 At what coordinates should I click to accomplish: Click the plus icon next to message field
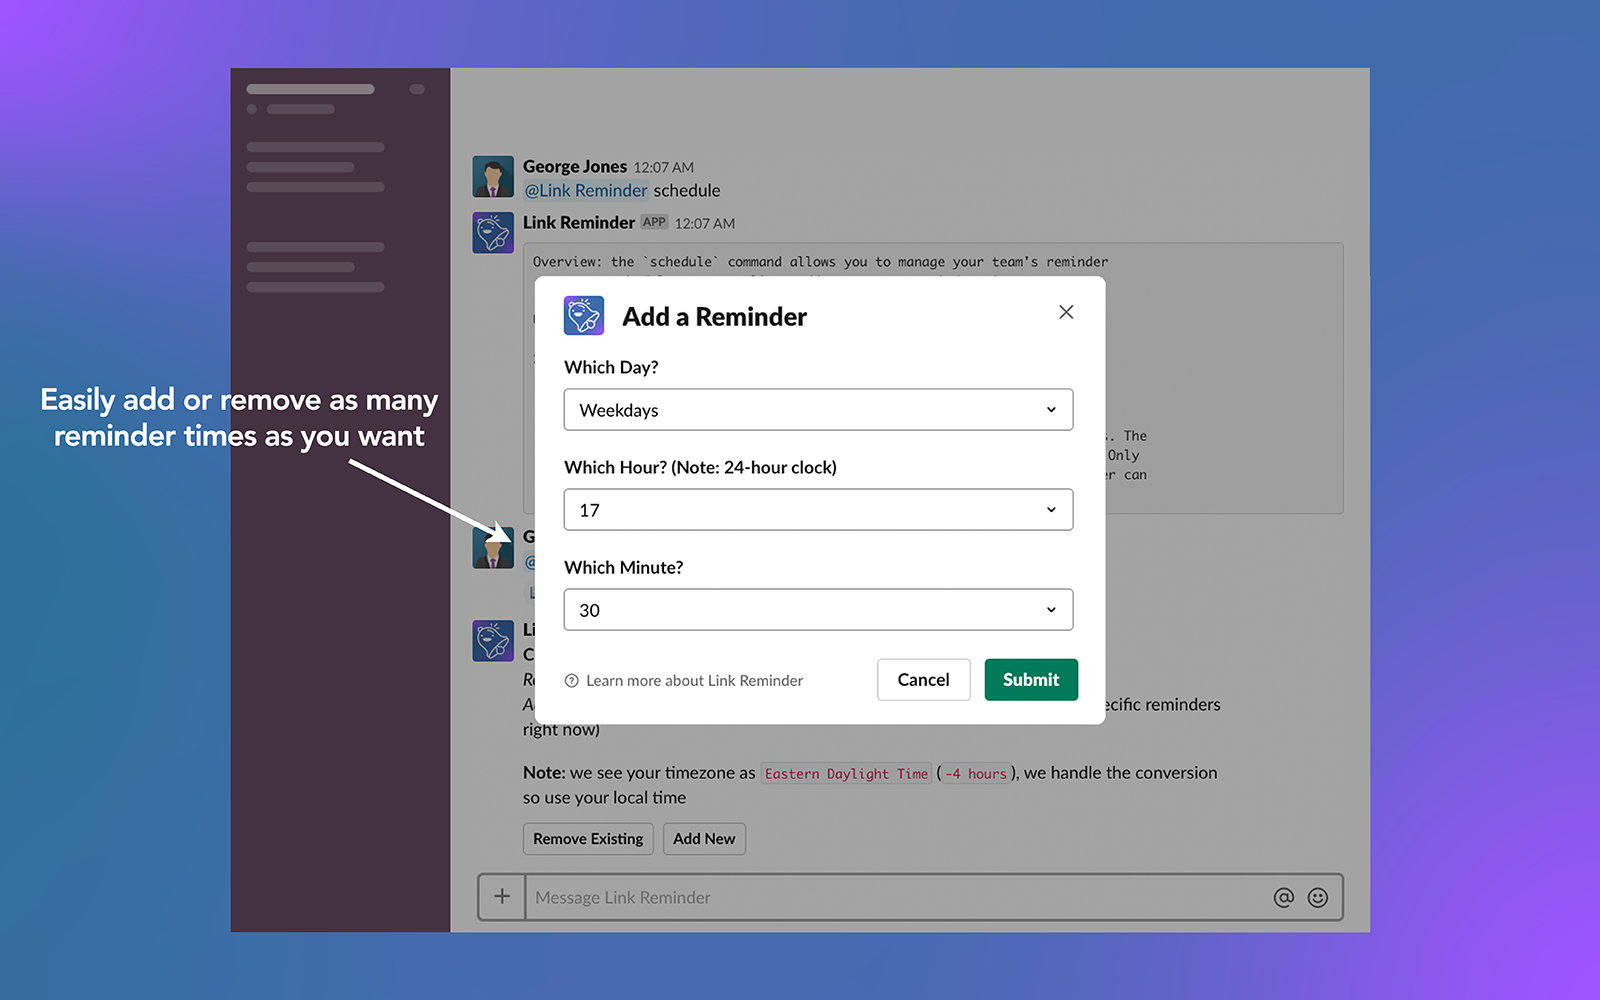click(x=501, y=897)
